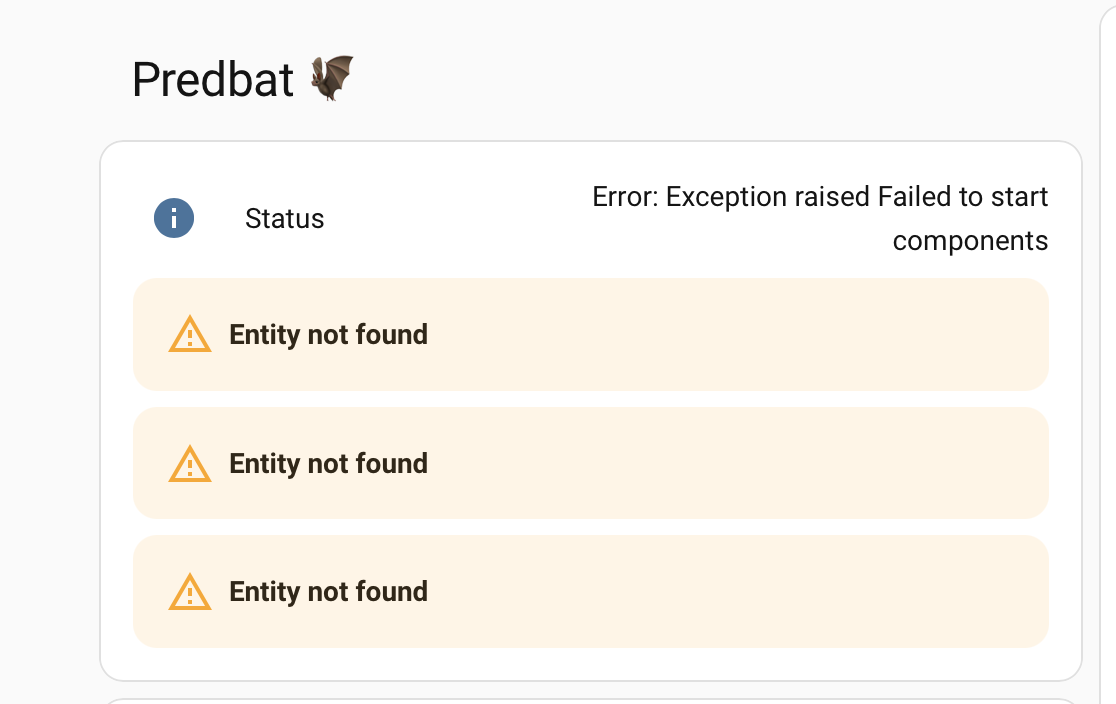Image resolution: width=1116 pixels, height=704 pixels.
Task: Click blank space between Status label and error text
Action: point(456,219)
